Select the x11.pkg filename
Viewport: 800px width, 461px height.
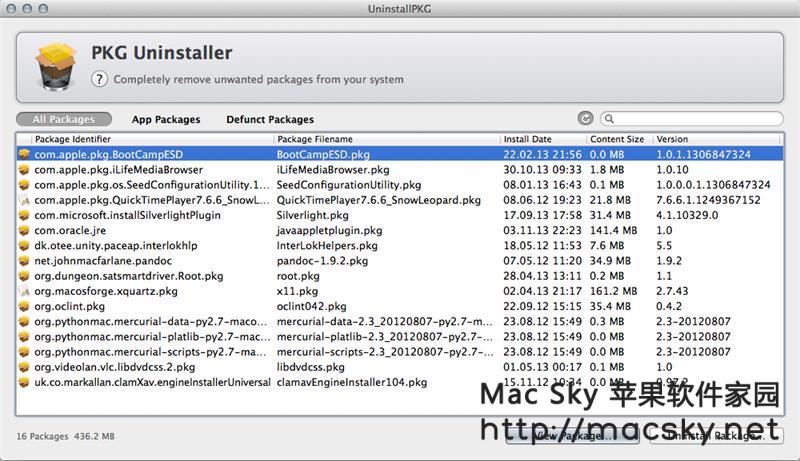tap(297, 291)
